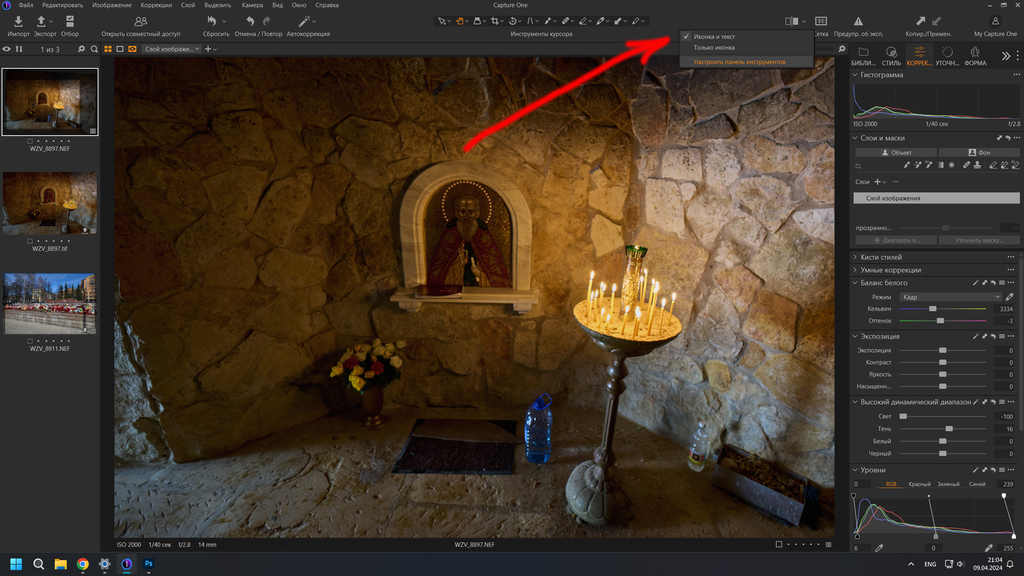Choose Настроить панель инструментов menu entry
1024x576 pixels.
point(739,62)
